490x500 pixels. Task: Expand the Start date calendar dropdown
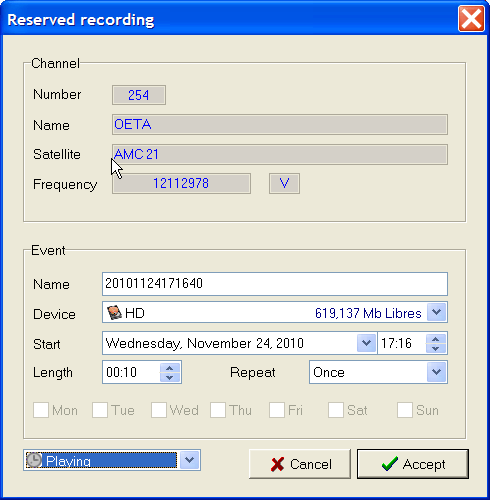click(366, 343)
